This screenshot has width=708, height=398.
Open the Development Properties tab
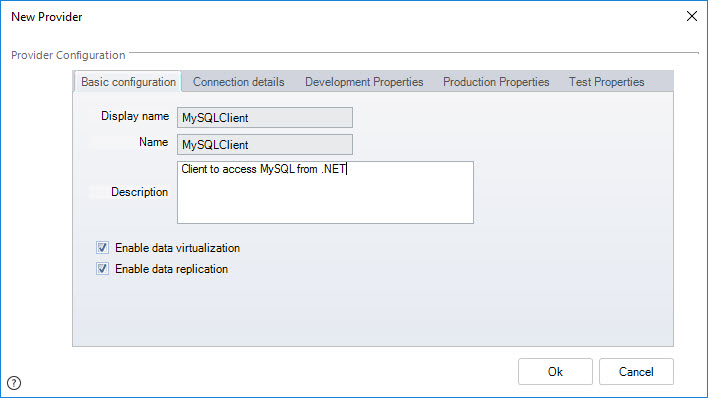pyautogui.click(x=364, y=82)
